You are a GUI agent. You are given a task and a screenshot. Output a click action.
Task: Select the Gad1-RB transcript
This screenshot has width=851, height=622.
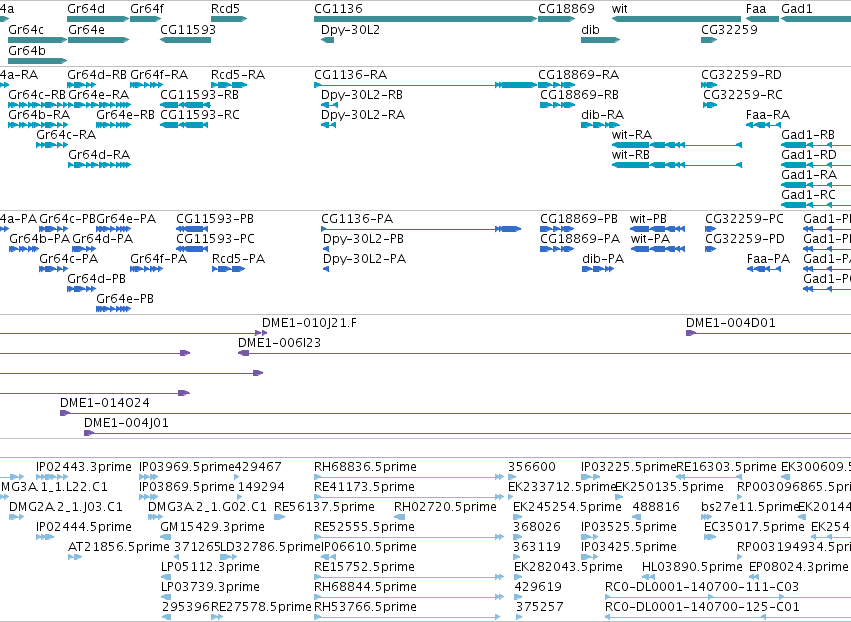tap(816, 145)
